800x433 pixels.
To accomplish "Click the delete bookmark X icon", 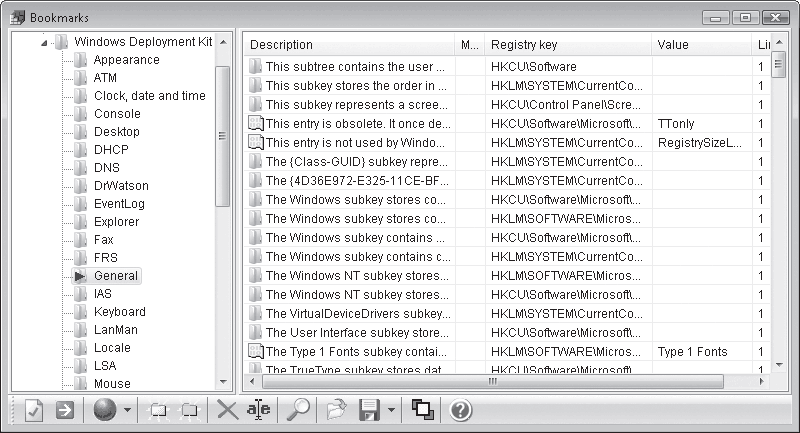I will click(228, 410).
